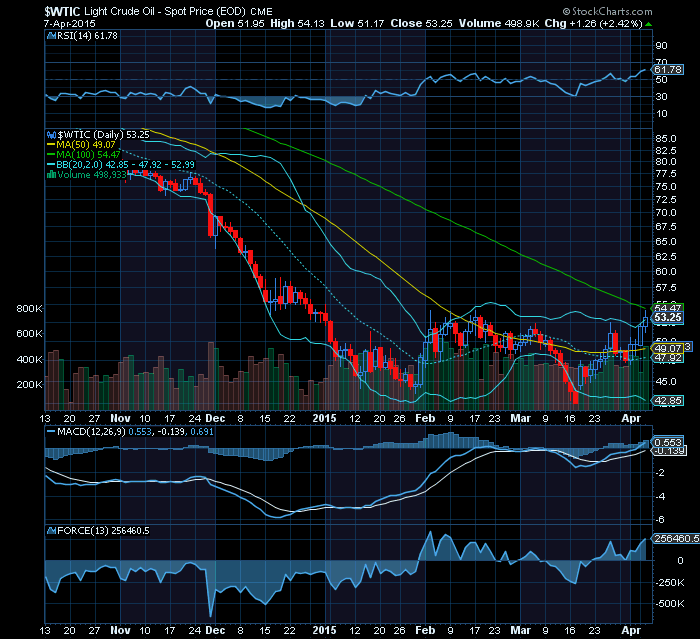The height and width of the screenshot is (639, 700).
Task: Click the 0.553 MACD value tag
Action: (x=668, y=442)
